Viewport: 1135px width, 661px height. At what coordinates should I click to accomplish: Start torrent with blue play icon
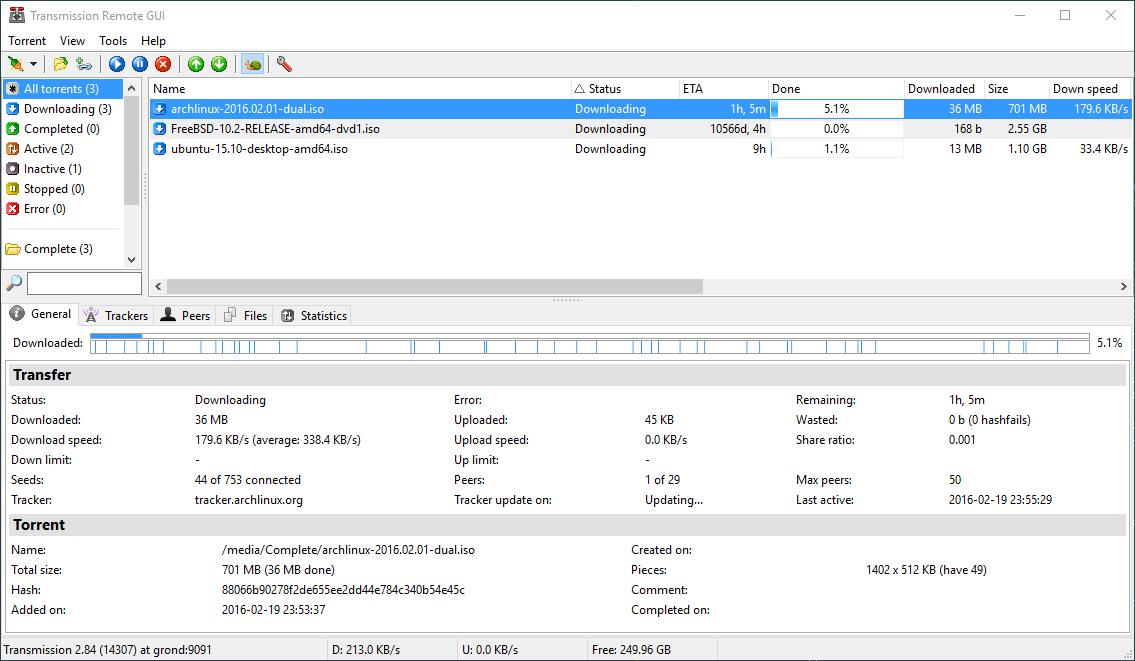[117, 64]
